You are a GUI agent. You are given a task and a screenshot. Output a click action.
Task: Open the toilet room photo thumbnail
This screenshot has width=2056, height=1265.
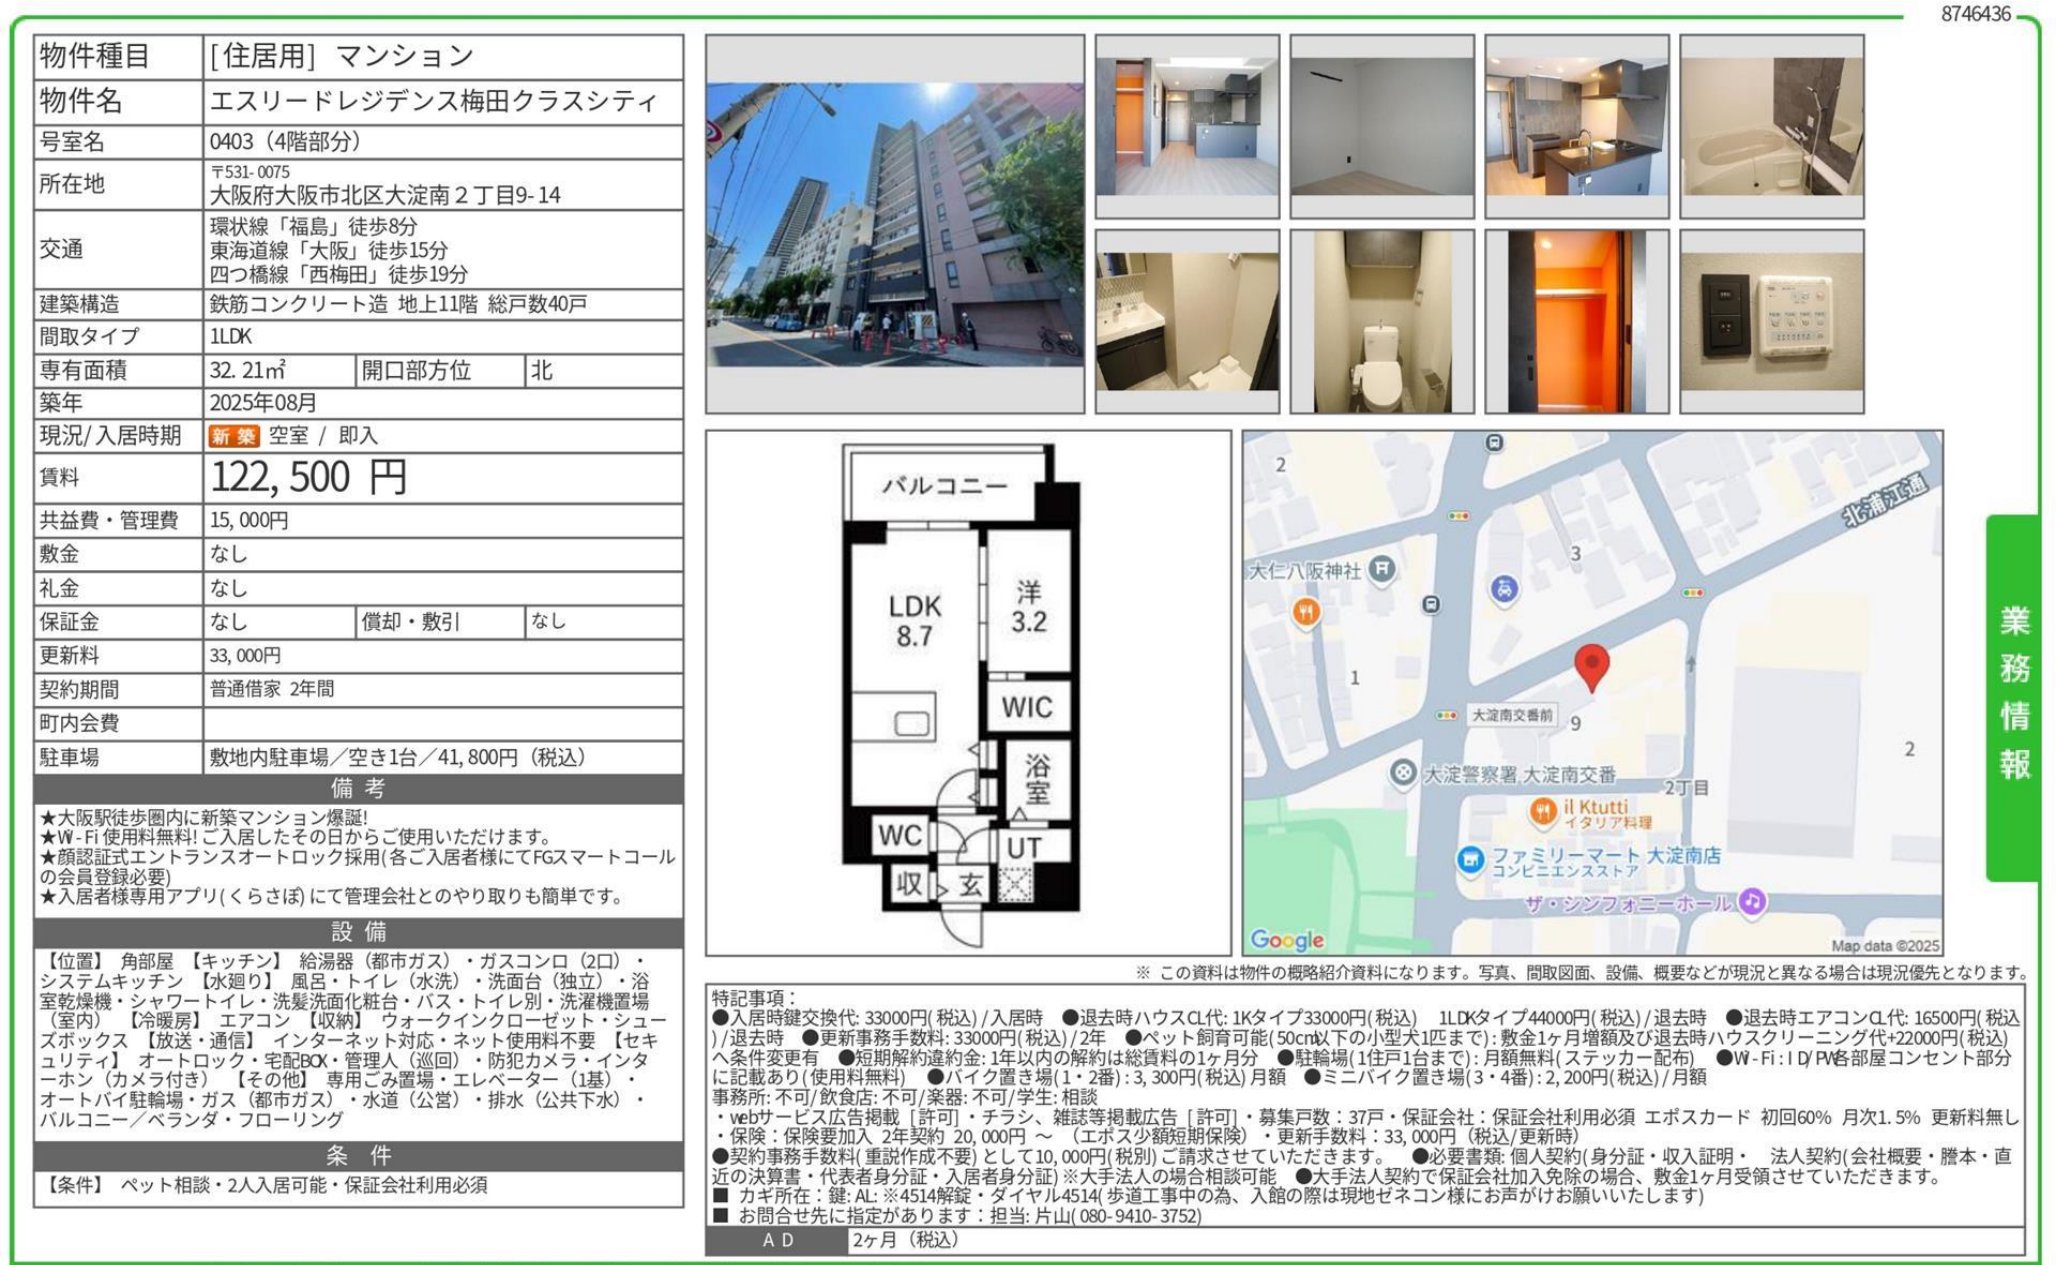[x=1381, y=321]
